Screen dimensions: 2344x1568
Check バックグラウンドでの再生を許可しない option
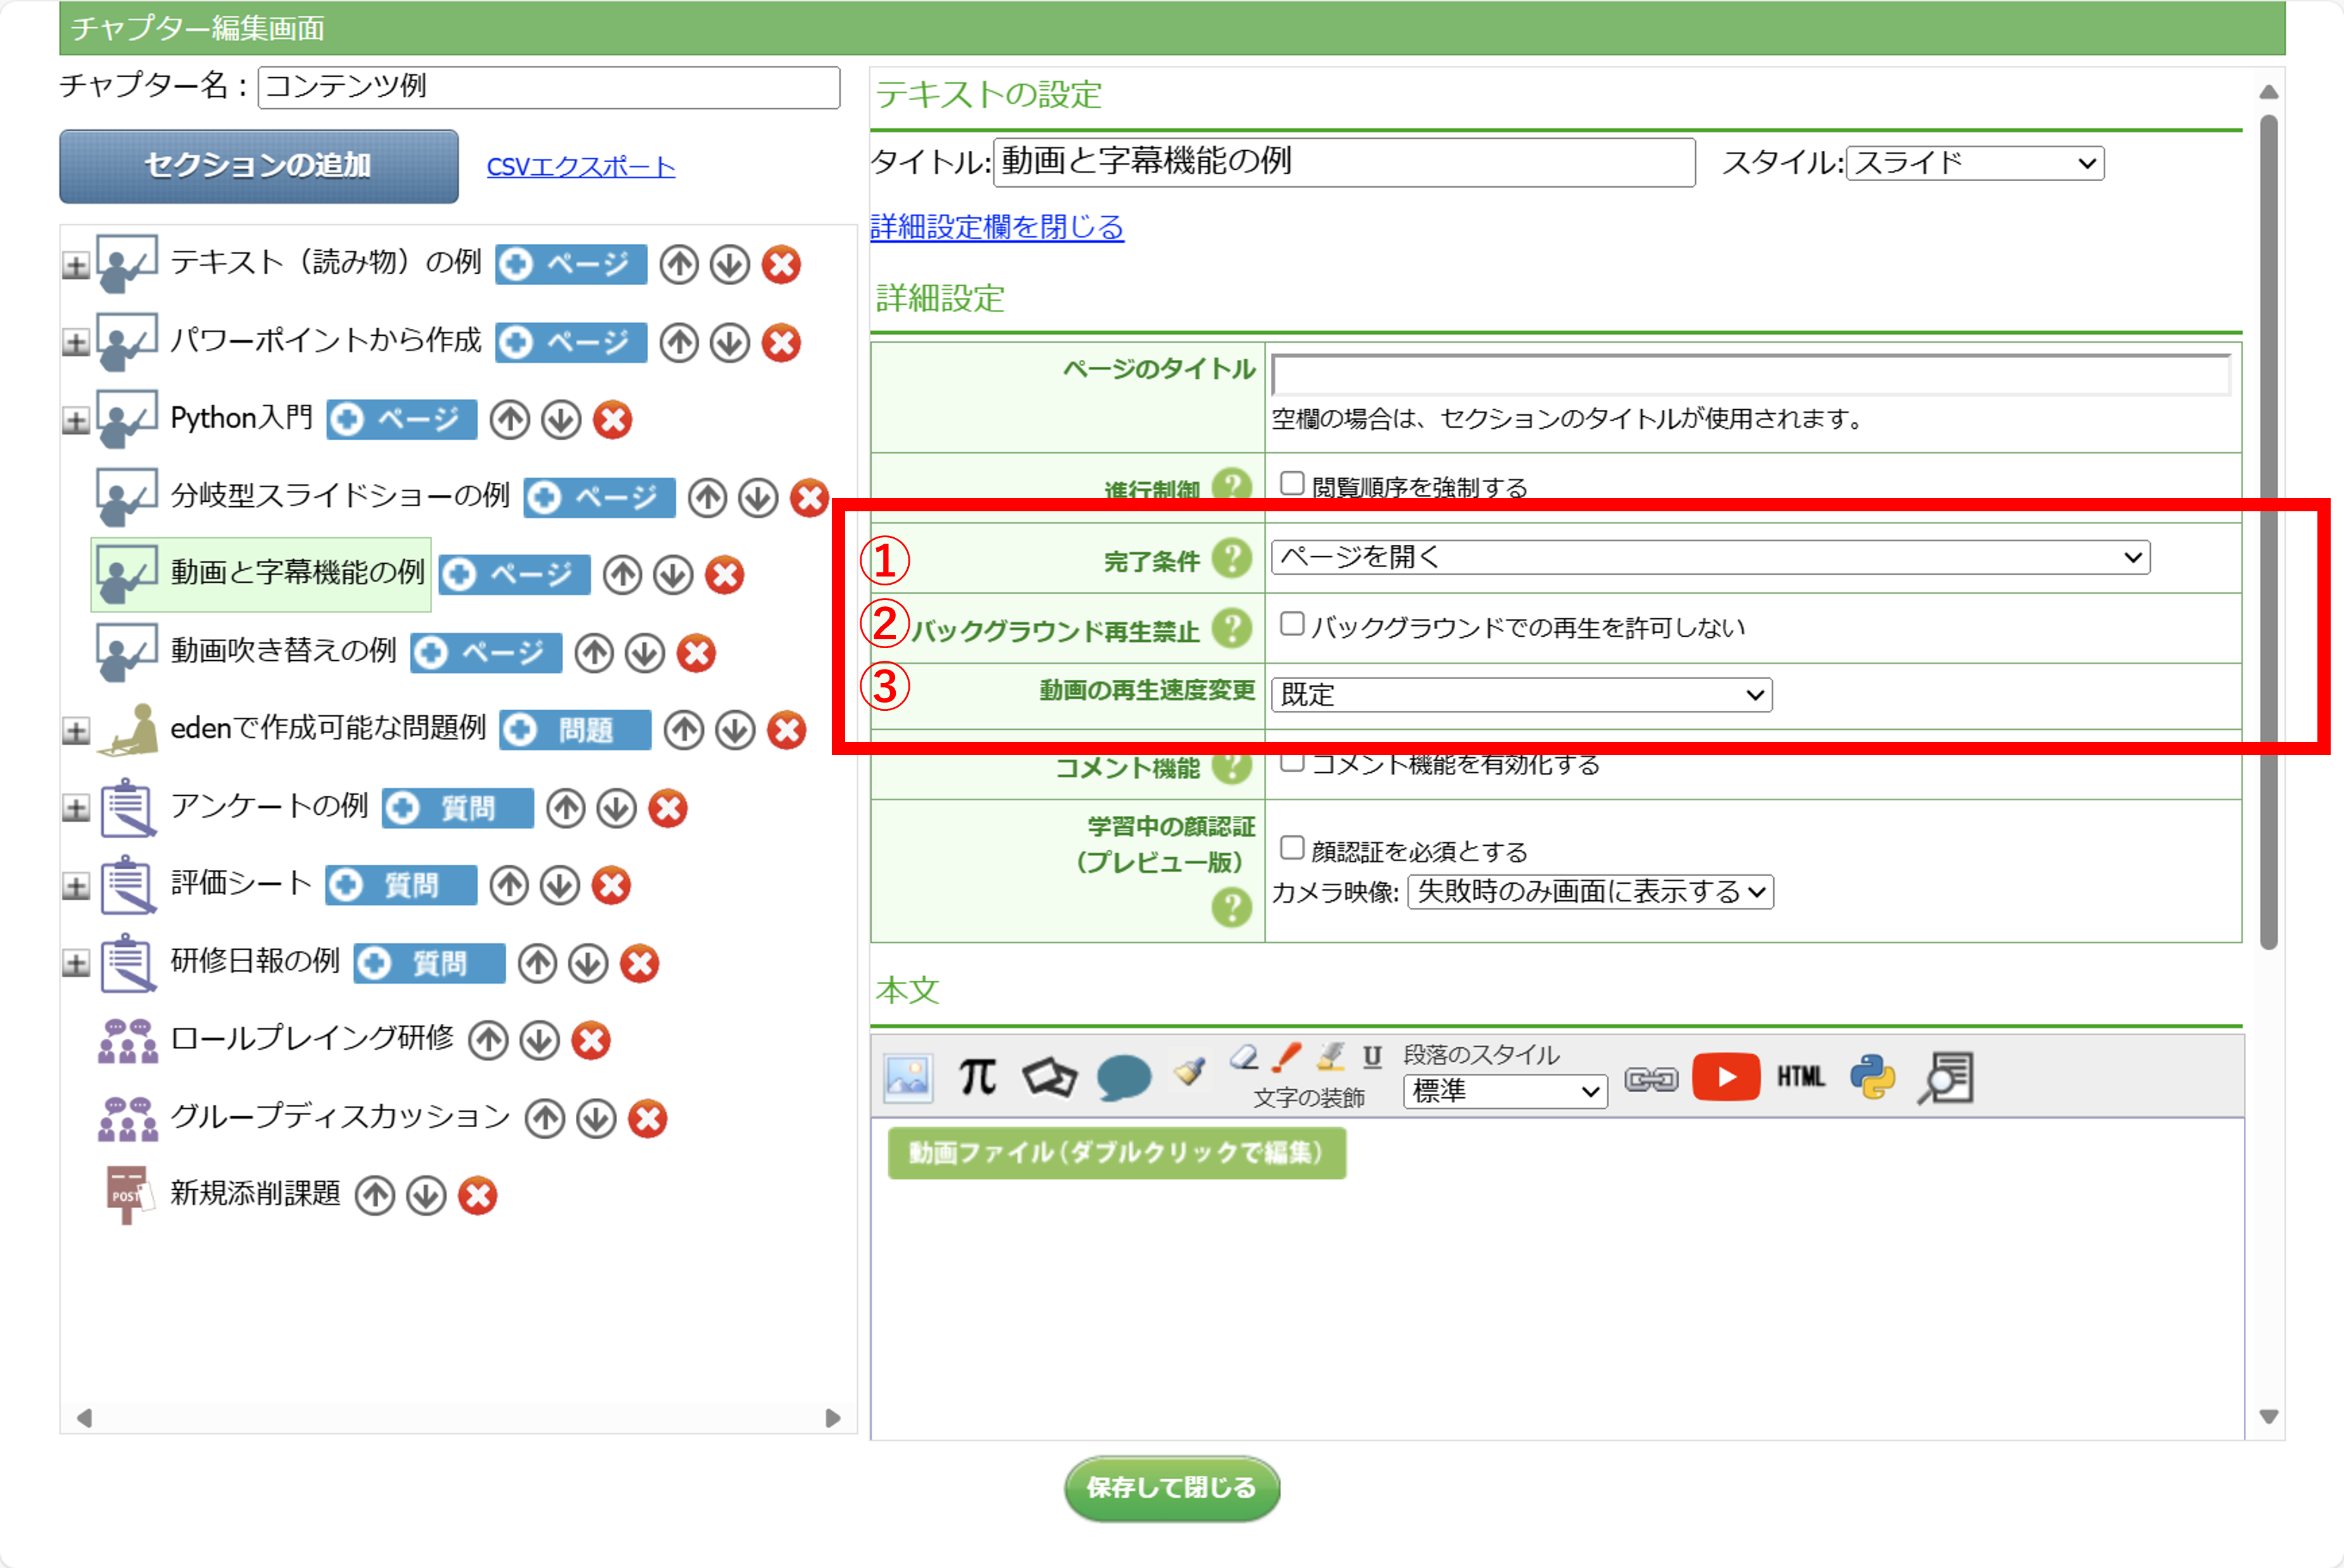(1292, 624)
